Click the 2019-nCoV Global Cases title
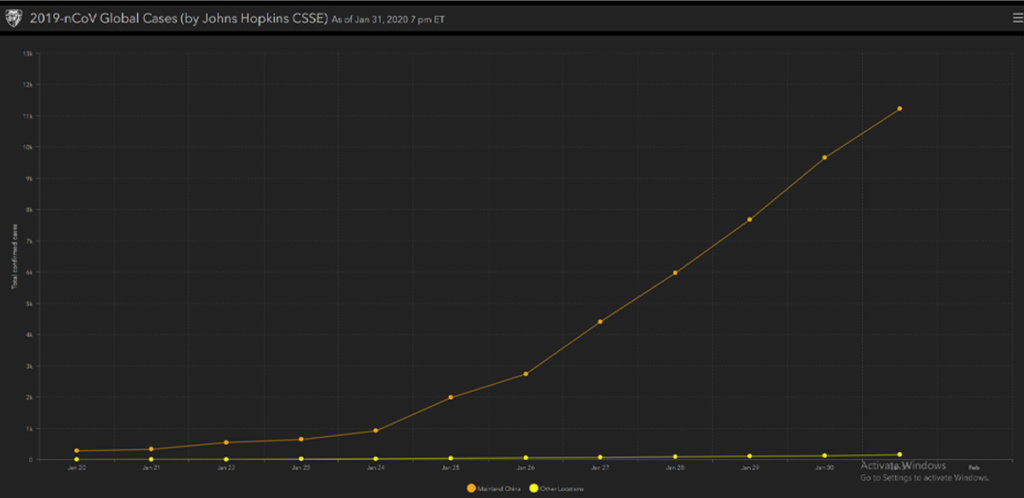The width and height of the screenshot is (1024, 498). [165, 17]
